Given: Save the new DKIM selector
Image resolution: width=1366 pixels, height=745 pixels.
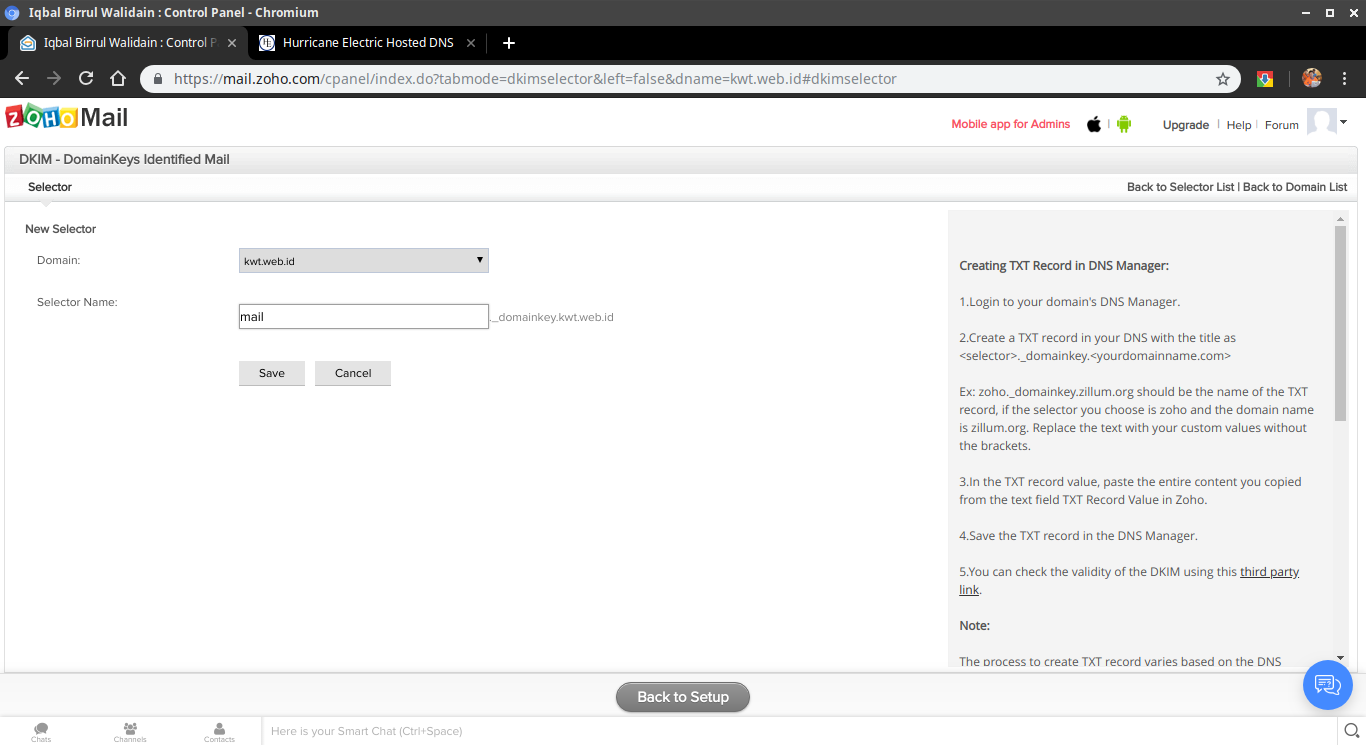Looking at the screenshot, I should pos(271,373).
